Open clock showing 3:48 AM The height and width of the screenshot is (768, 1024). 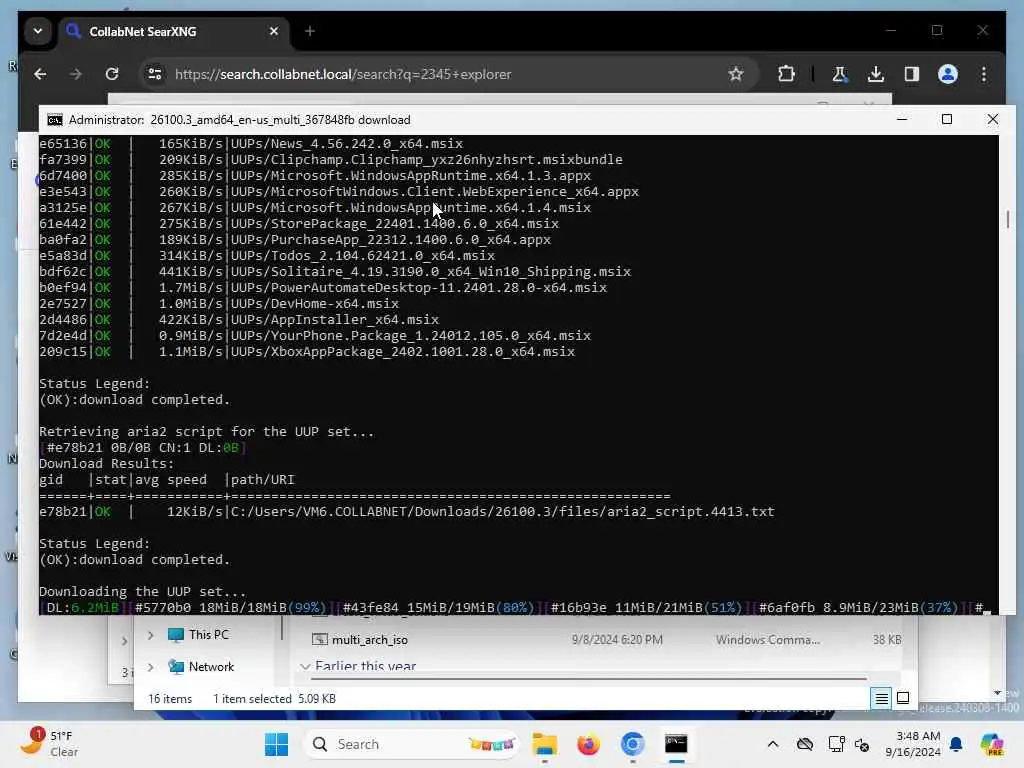(x=912, y=744)
